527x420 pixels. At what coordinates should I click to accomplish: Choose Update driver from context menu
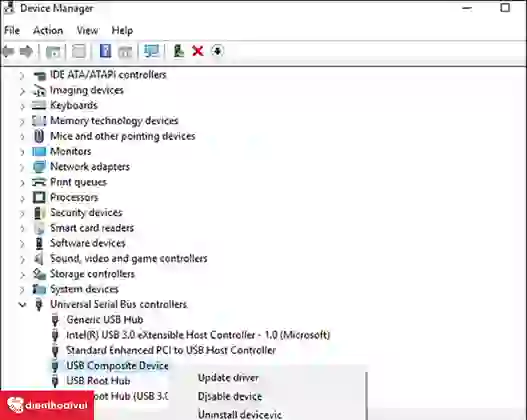228,378
